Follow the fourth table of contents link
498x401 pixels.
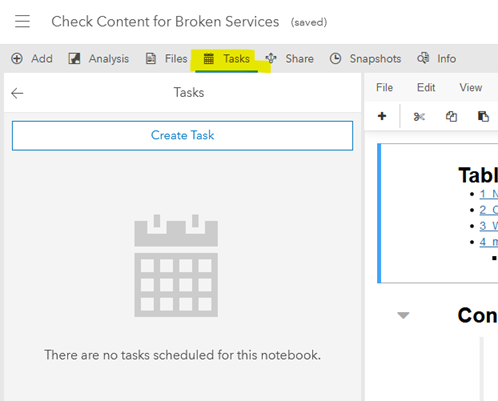coord(489,242)
